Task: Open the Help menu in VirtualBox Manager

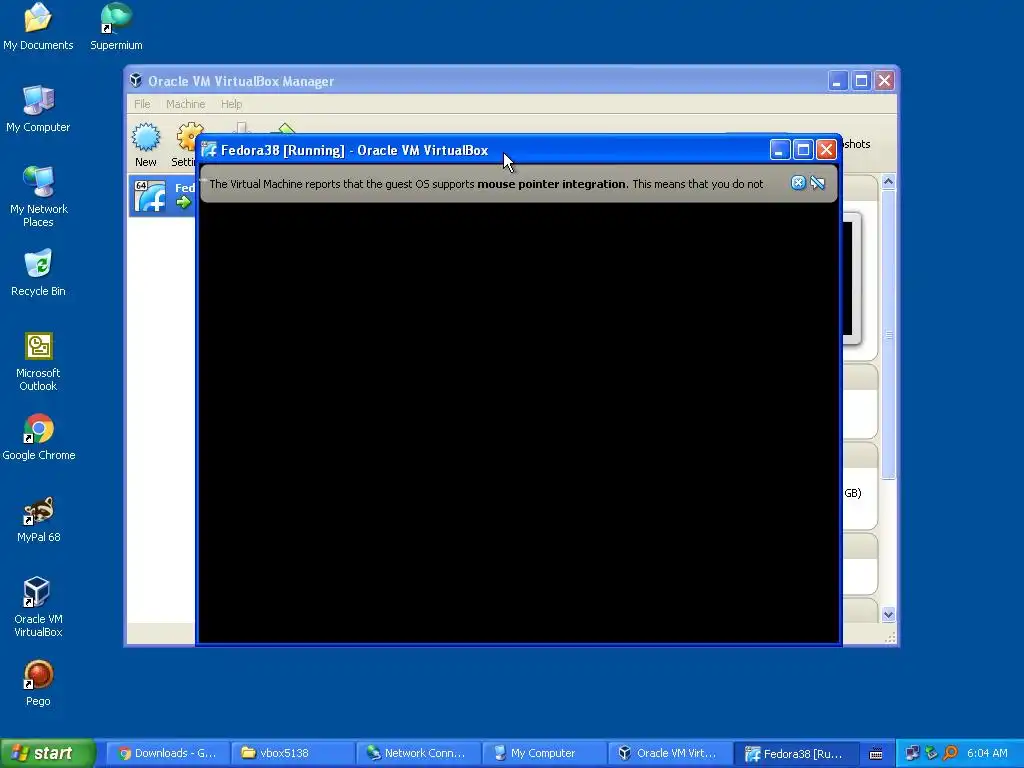Action: (x=231, y=104)
